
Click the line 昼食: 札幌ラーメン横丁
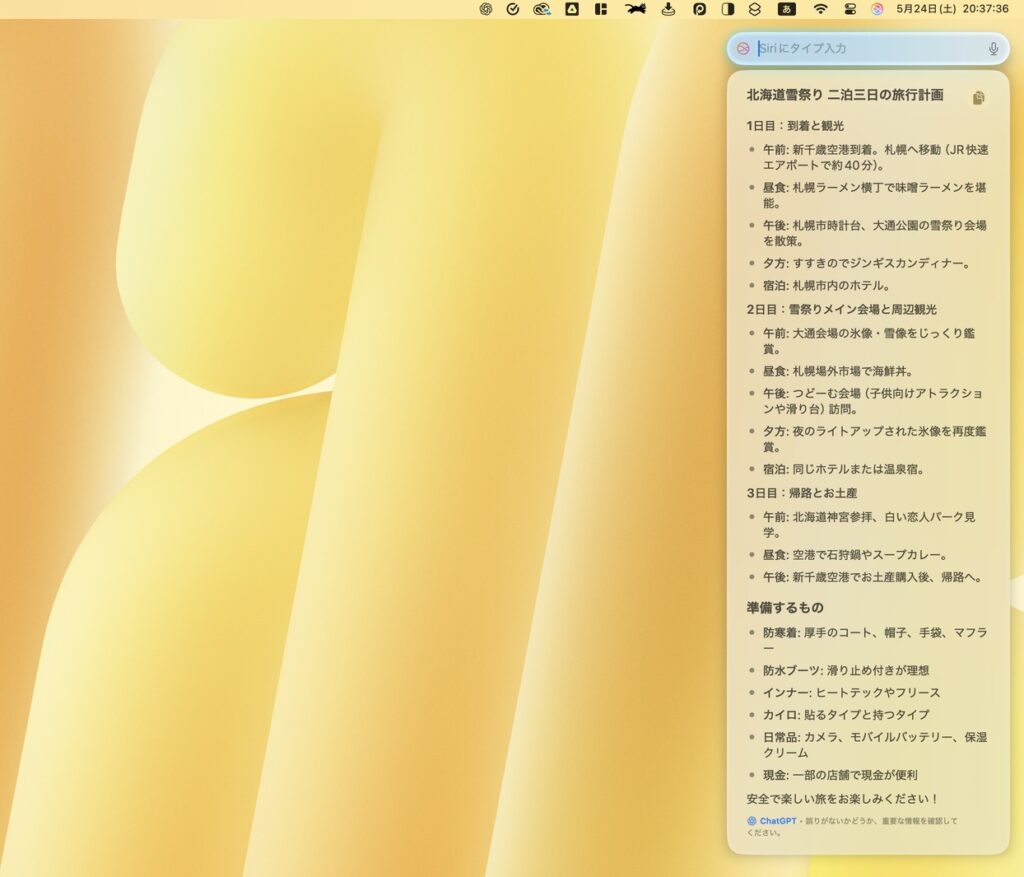pyautogui.click(x=874, y=195)
